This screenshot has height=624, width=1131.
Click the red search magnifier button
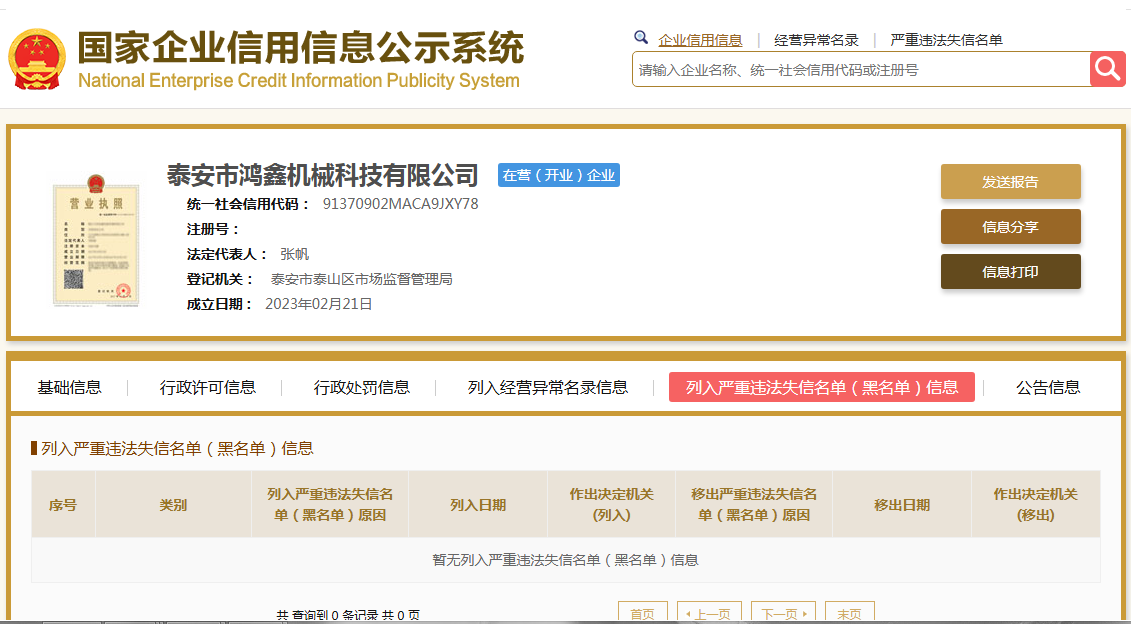[1107, 69]
